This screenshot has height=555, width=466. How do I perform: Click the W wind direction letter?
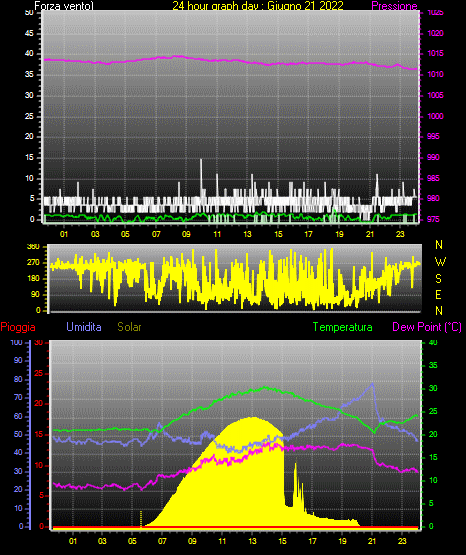click(x=440, y=262)
